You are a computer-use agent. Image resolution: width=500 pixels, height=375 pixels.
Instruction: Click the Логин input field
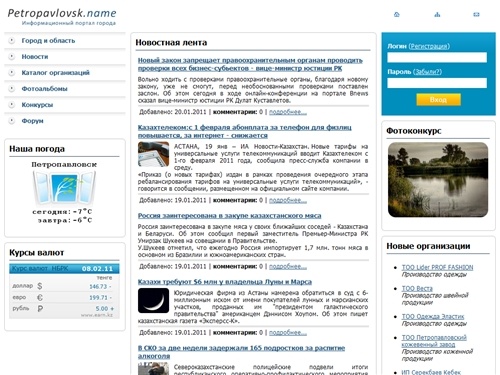[x=437, y=57]
